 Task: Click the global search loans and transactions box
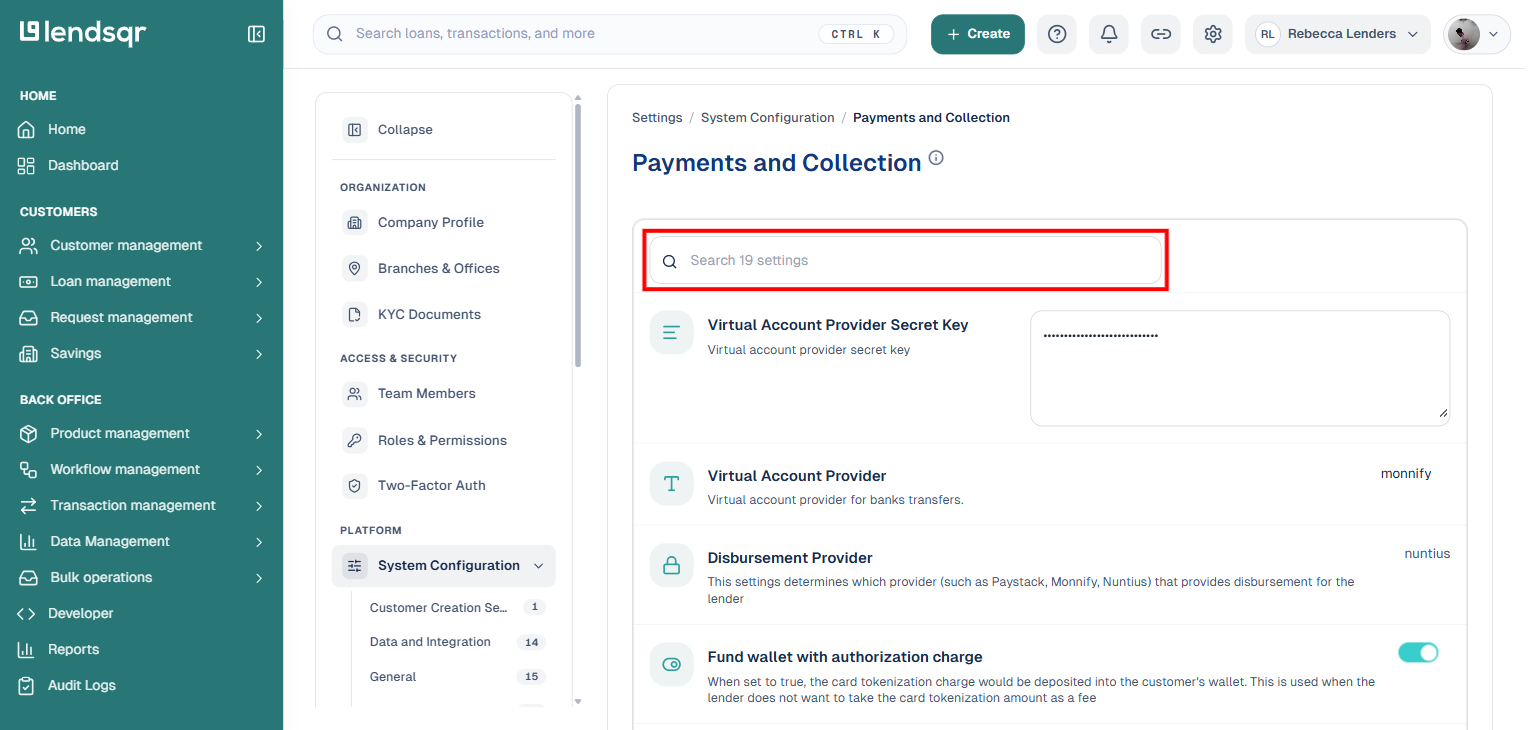[610, 34]
